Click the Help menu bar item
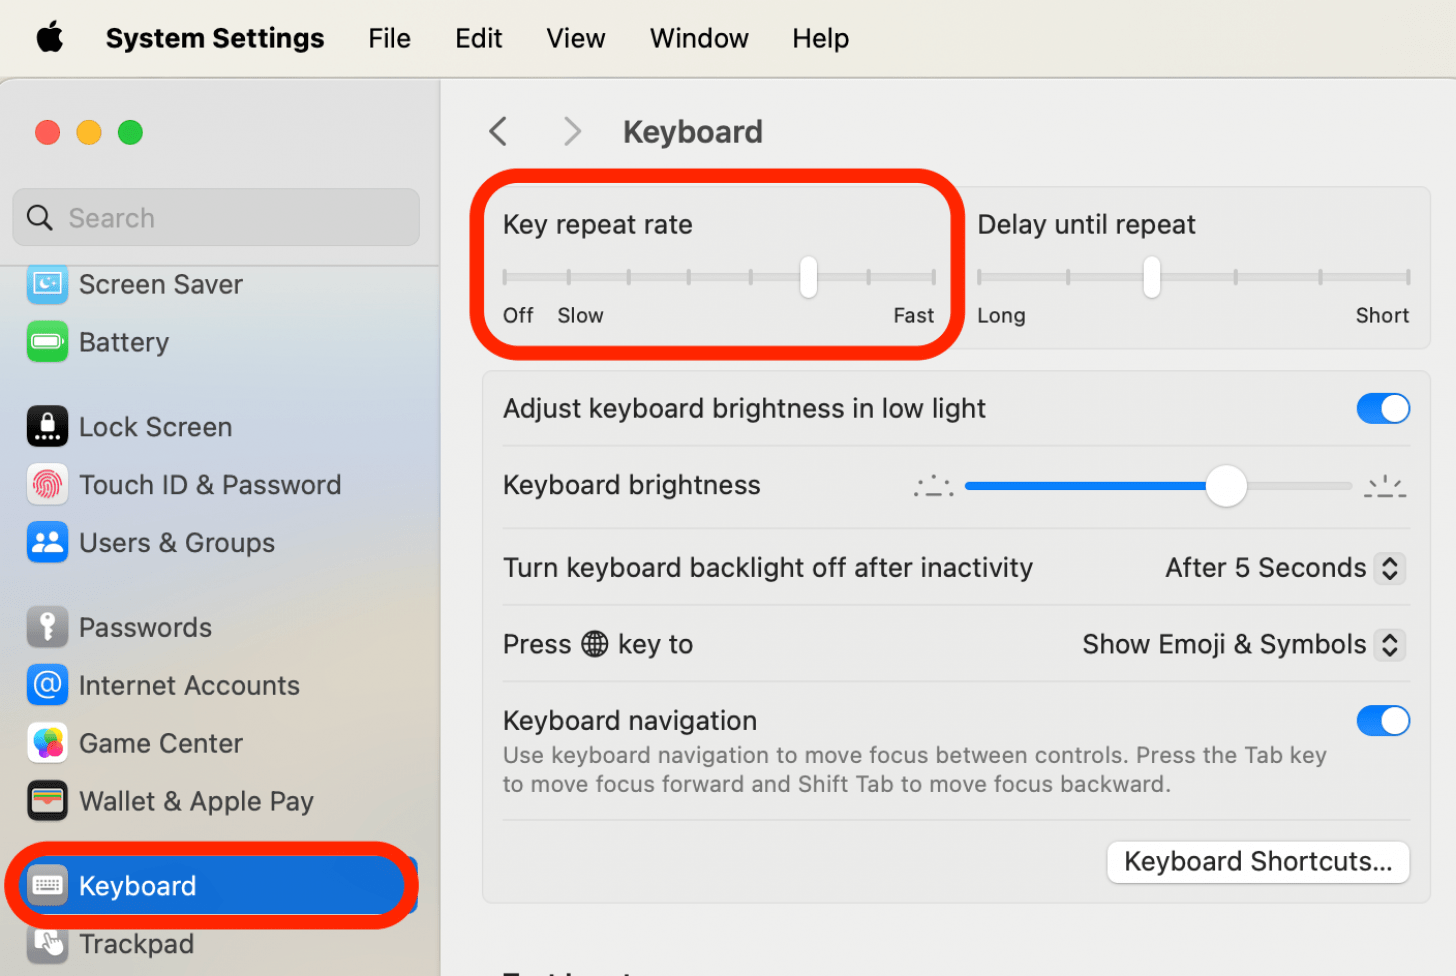 click(820, 38)
